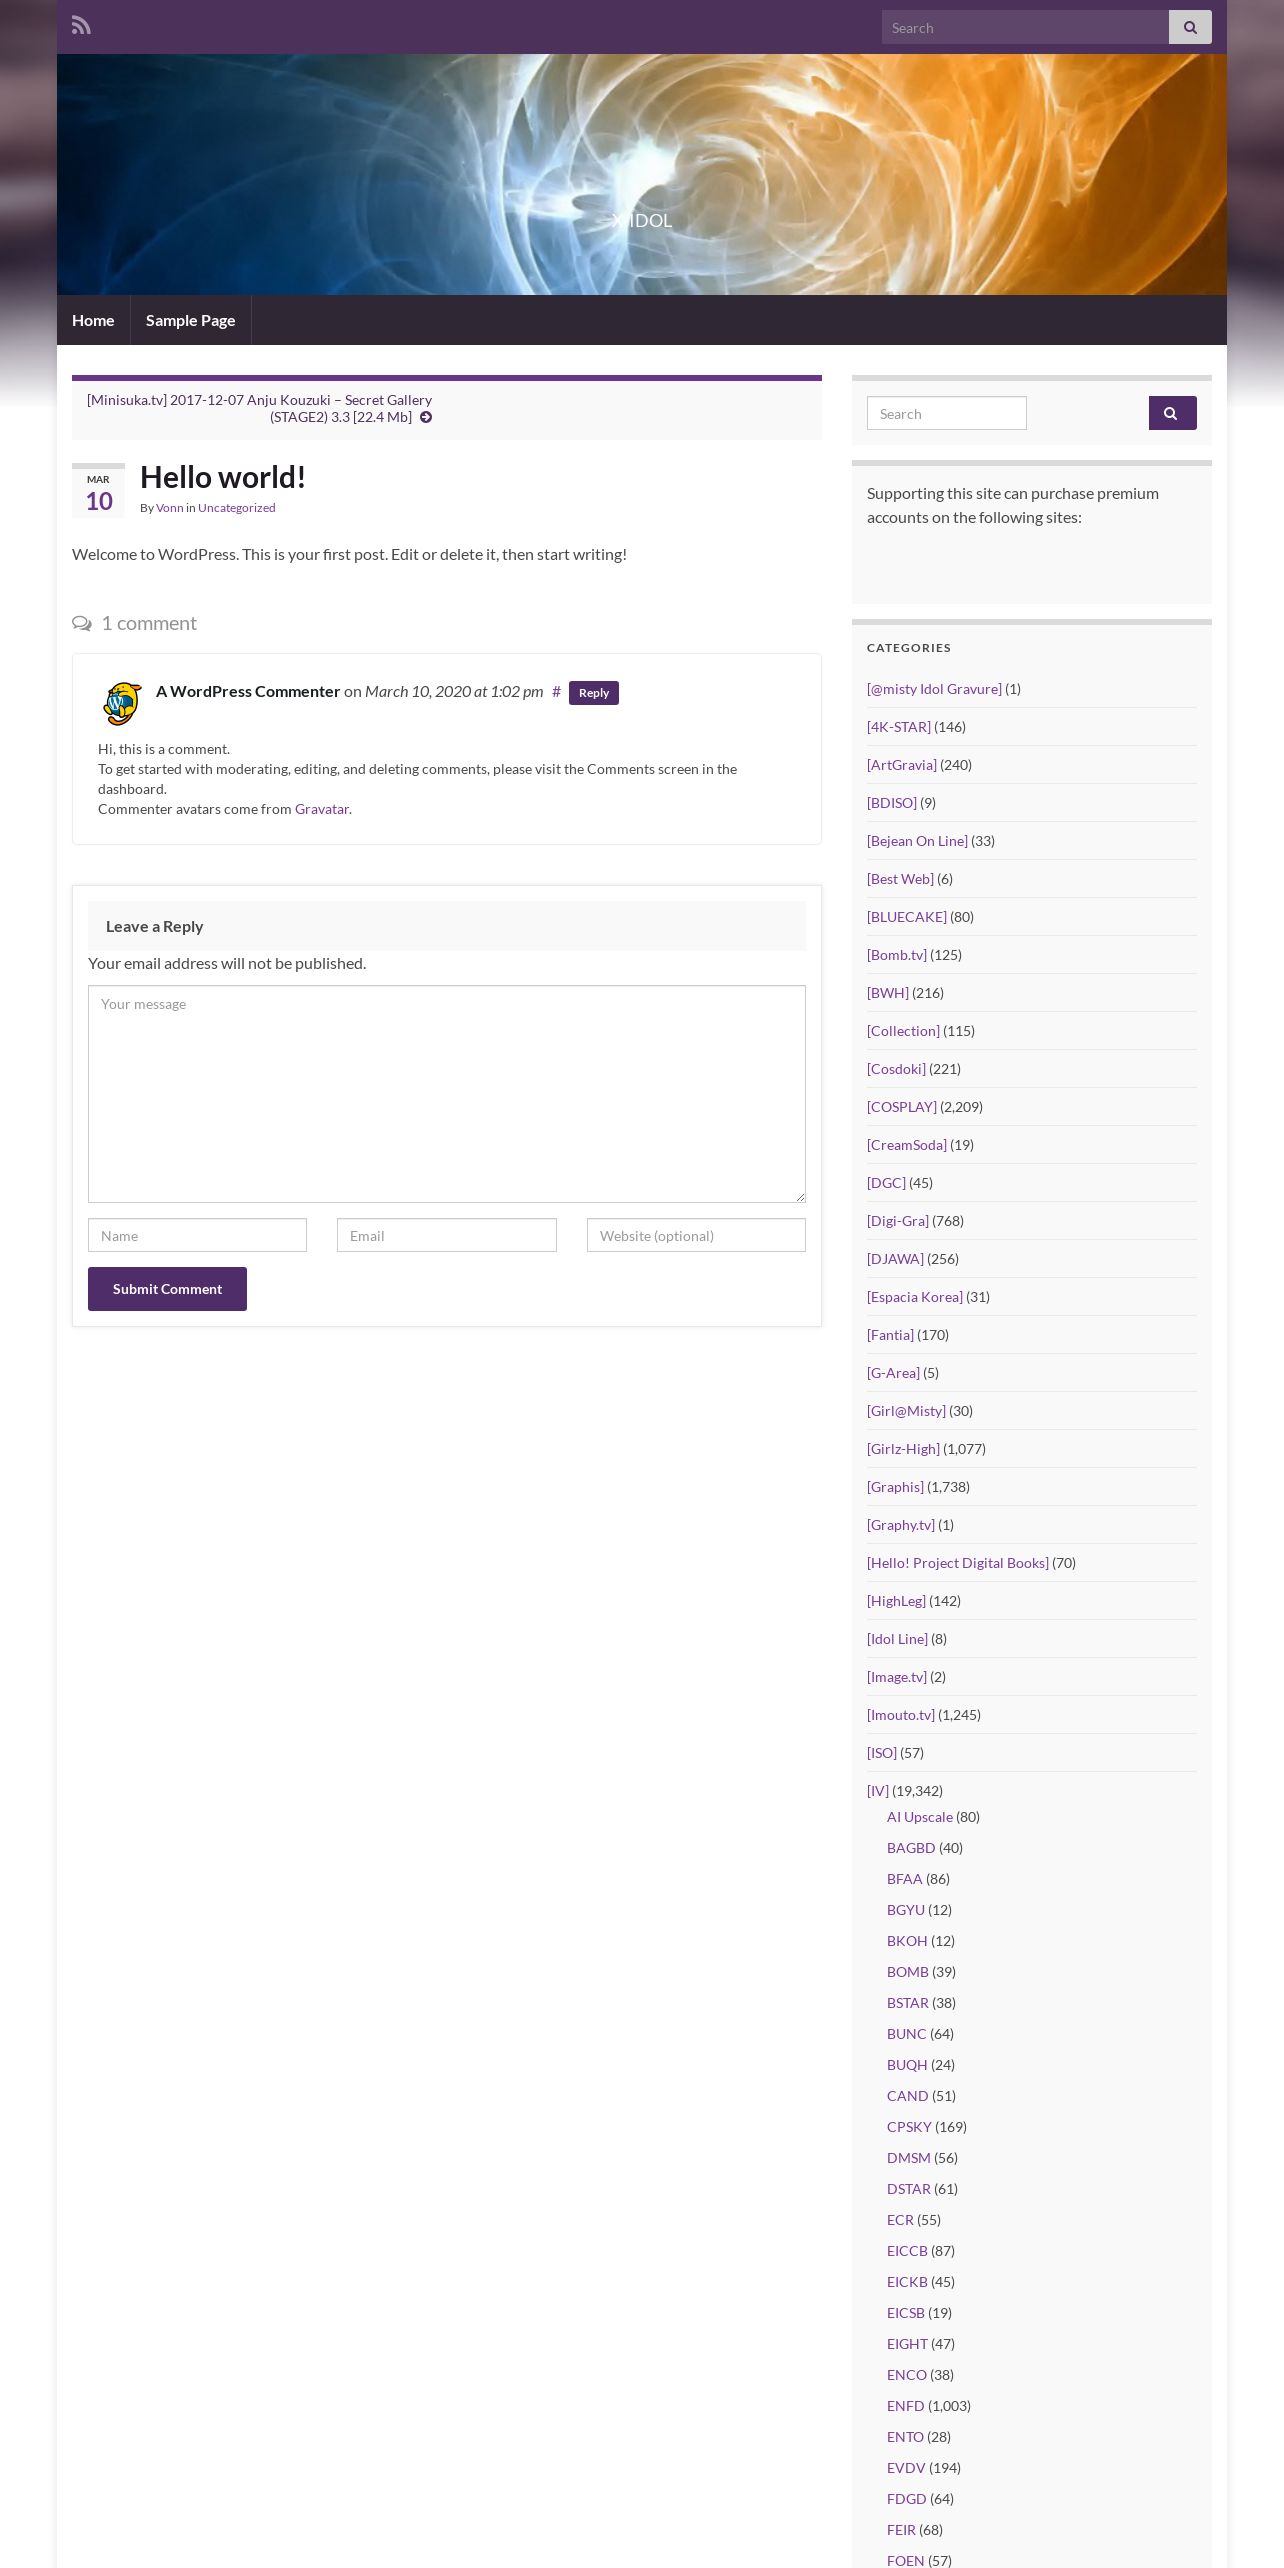Click the Name input field

tap(197, 1235)
